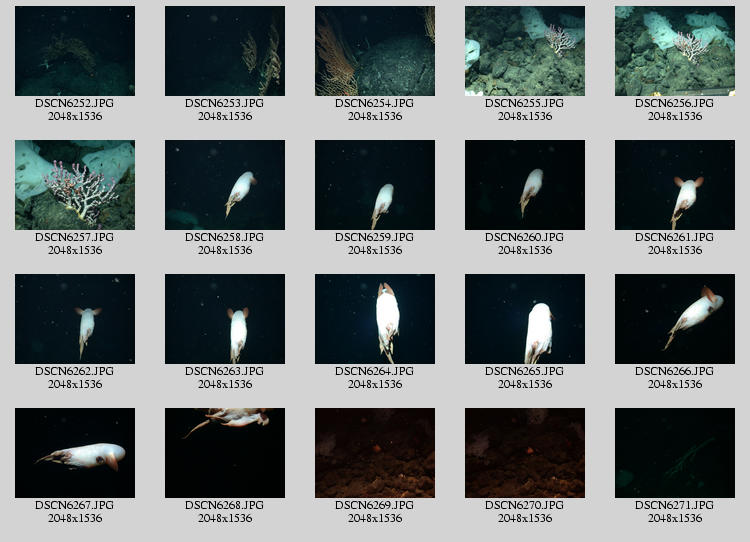Screen dimensions: 750x542
Task: Click the DSCN6271.JPG filename label
Action: pyautogui.click(x=675, y=505)
